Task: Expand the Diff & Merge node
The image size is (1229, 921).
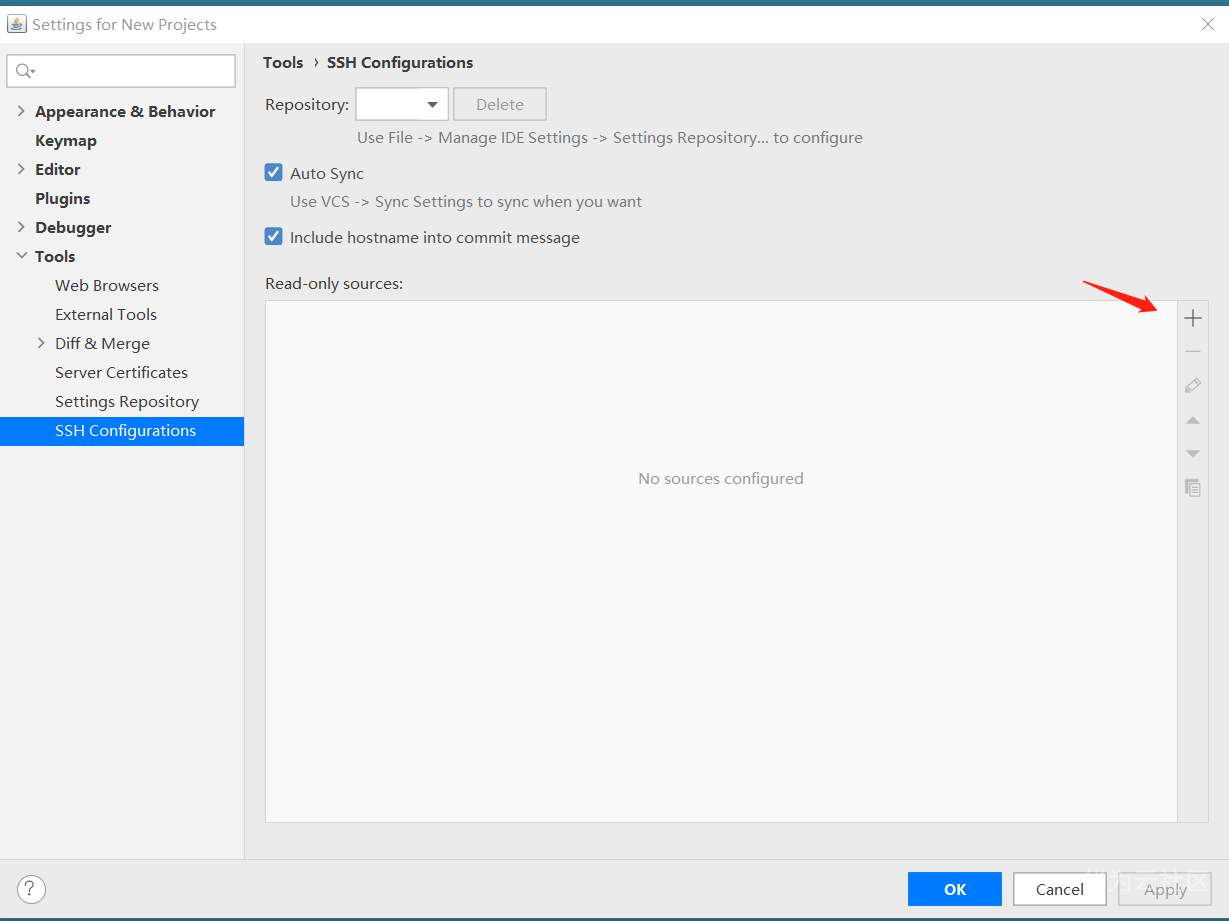Action: 41,343
